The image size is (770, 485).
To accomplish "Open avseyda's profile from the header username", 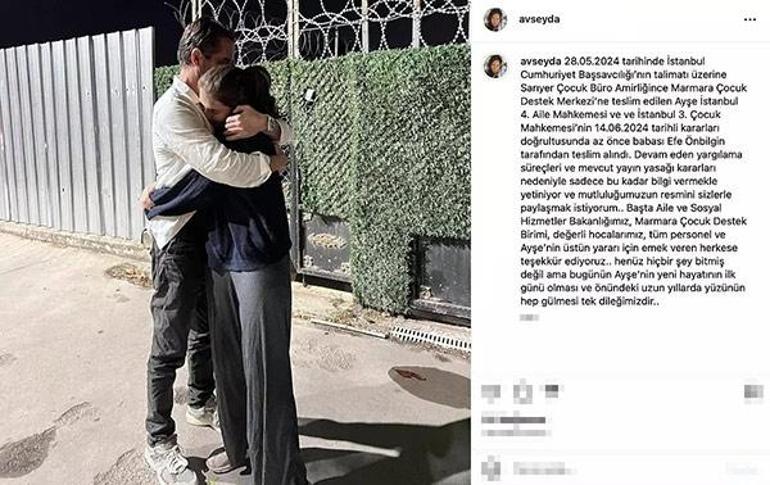I will [539, 20].
